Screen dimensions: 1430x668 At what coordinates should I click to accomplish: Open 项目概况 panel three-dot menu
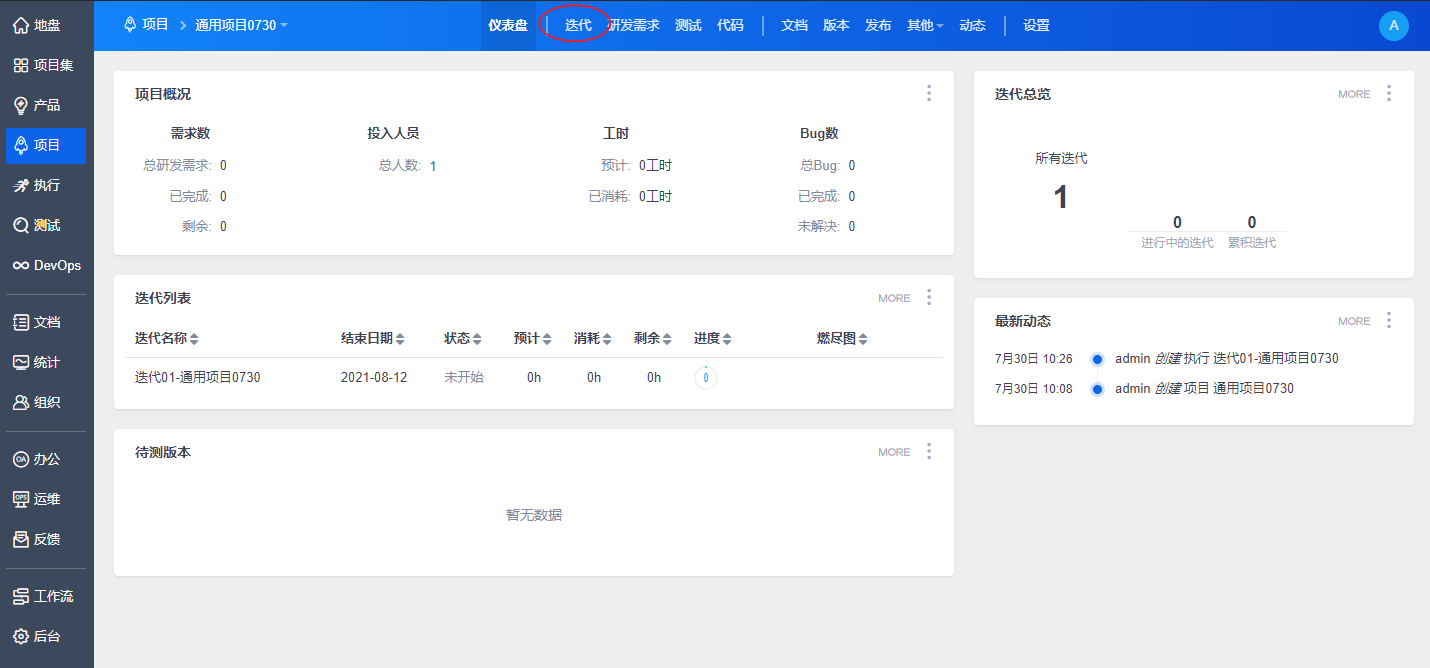(x=929, y=93)
